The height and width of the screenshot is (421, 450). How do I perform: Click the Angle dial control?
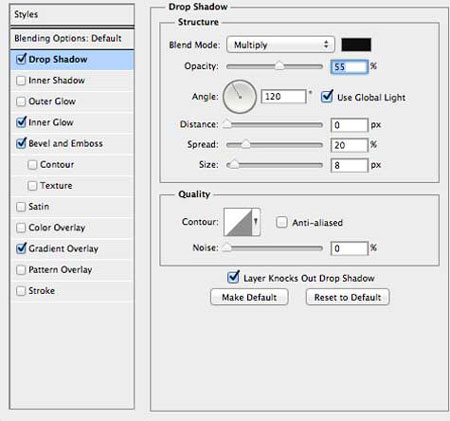pyautogui.click(x=240, y=97)
